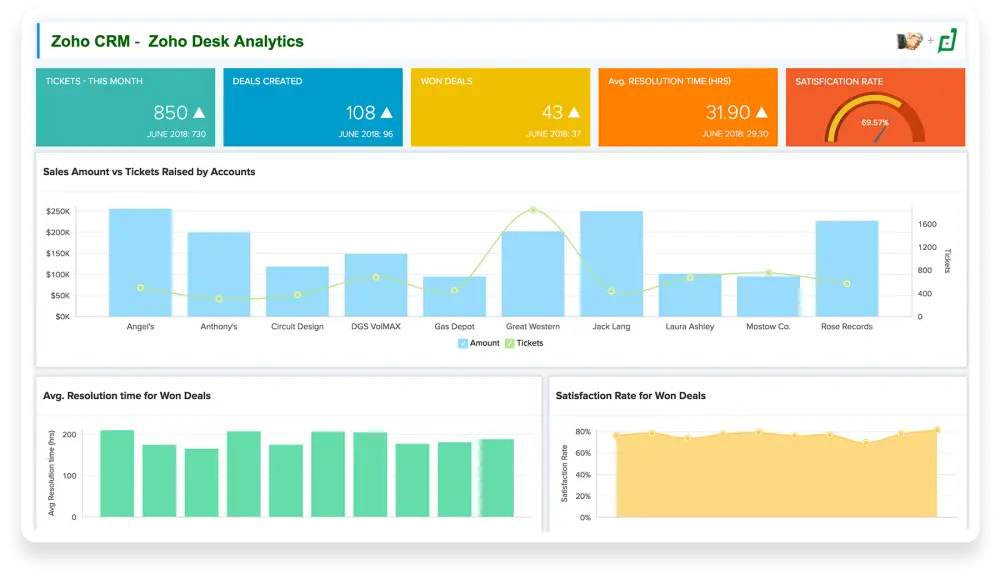
Task: Click the Avg. Resolution time chart title
Action: tap(127, 395)
